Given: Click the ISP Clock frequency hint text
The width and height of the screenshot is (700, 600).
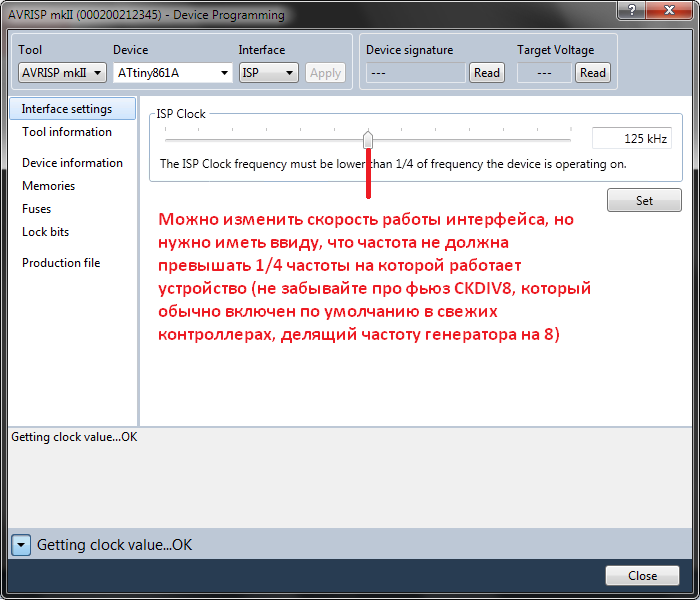Looking at the screenshot, I should click(x=393, y=164).
